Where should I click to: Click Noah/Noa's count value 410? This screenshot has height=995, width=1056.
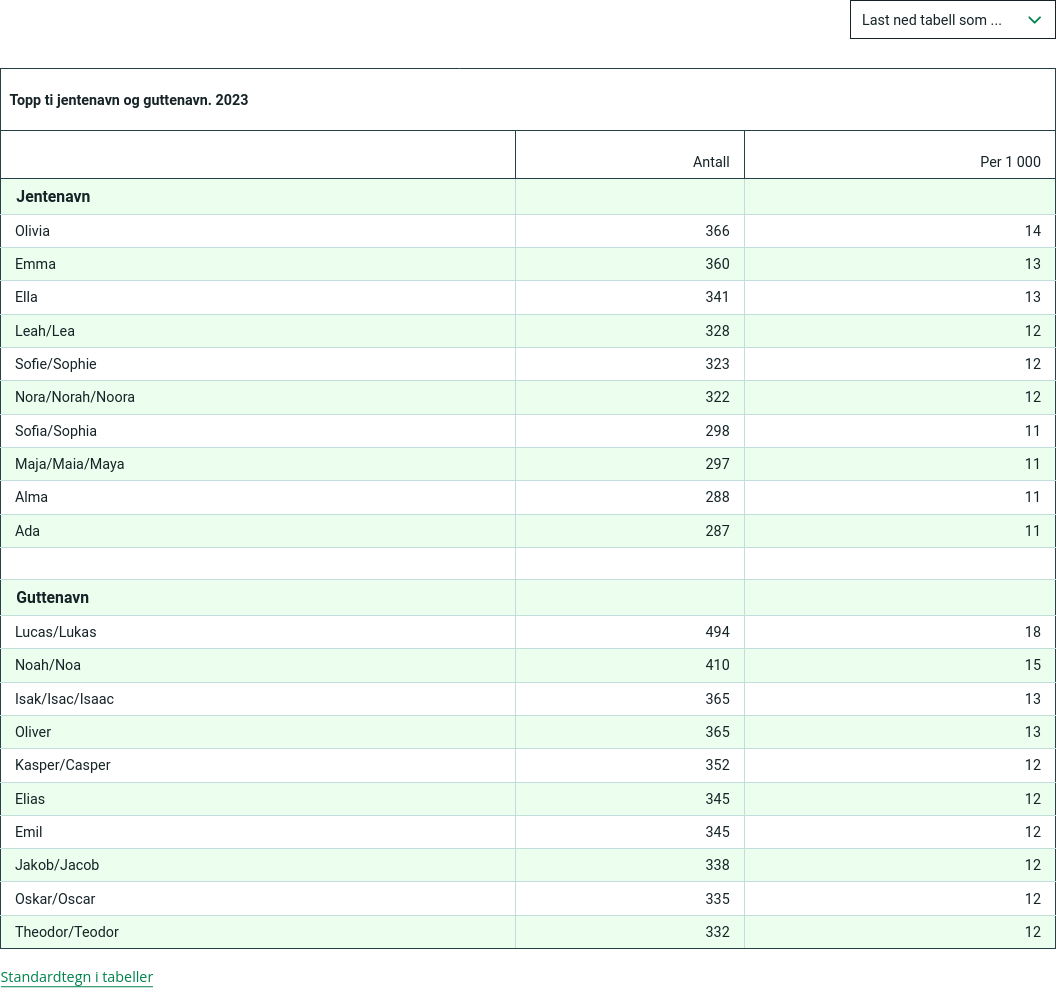click(717, 665)
